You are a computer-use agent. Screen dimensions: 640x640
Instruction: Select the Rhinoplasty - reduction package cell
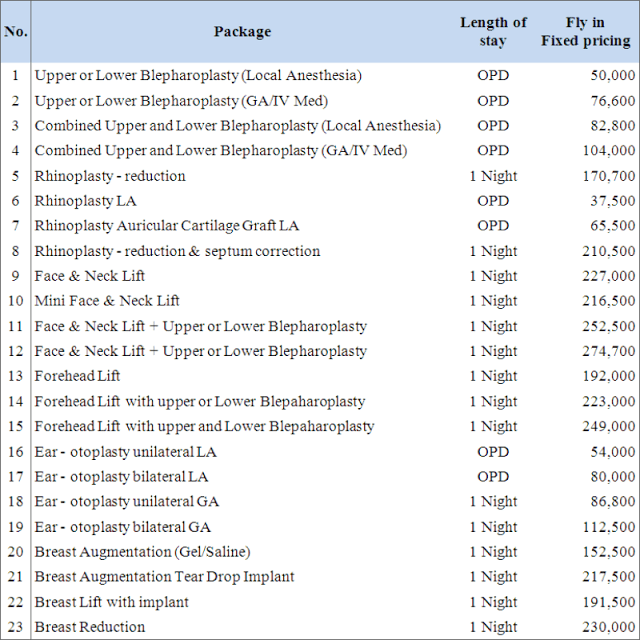[x=110, y=176]
